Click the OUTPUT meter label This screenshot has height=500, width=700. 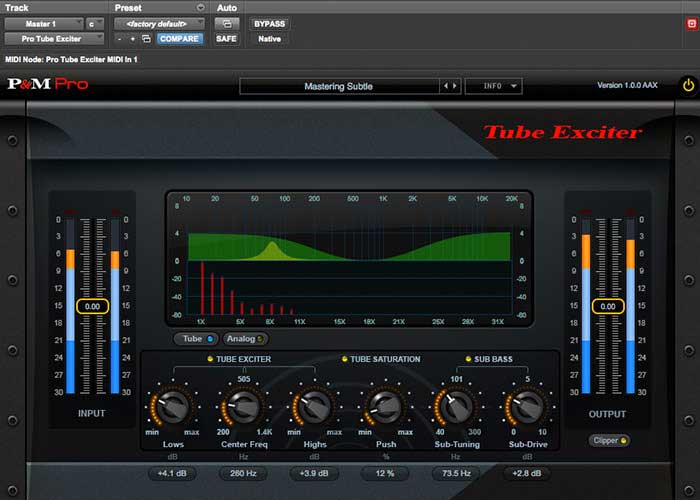click(x=607, y=414)
